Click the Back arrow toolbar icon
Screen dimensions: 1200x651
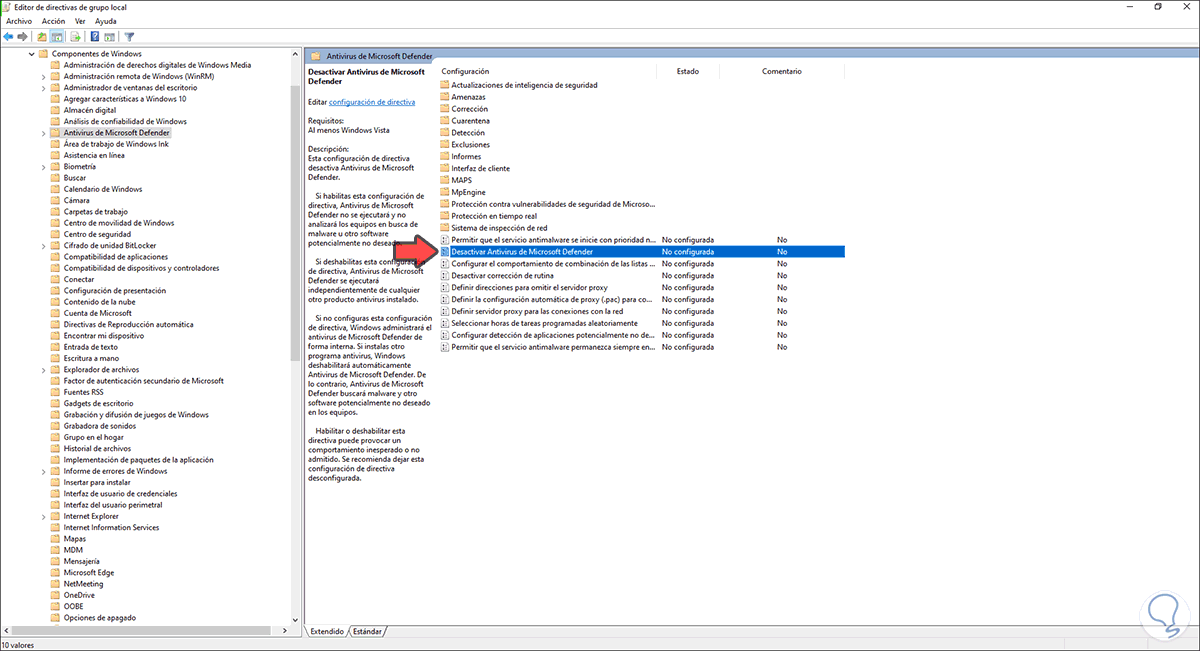pyautogui.click(x=8, y=37)
